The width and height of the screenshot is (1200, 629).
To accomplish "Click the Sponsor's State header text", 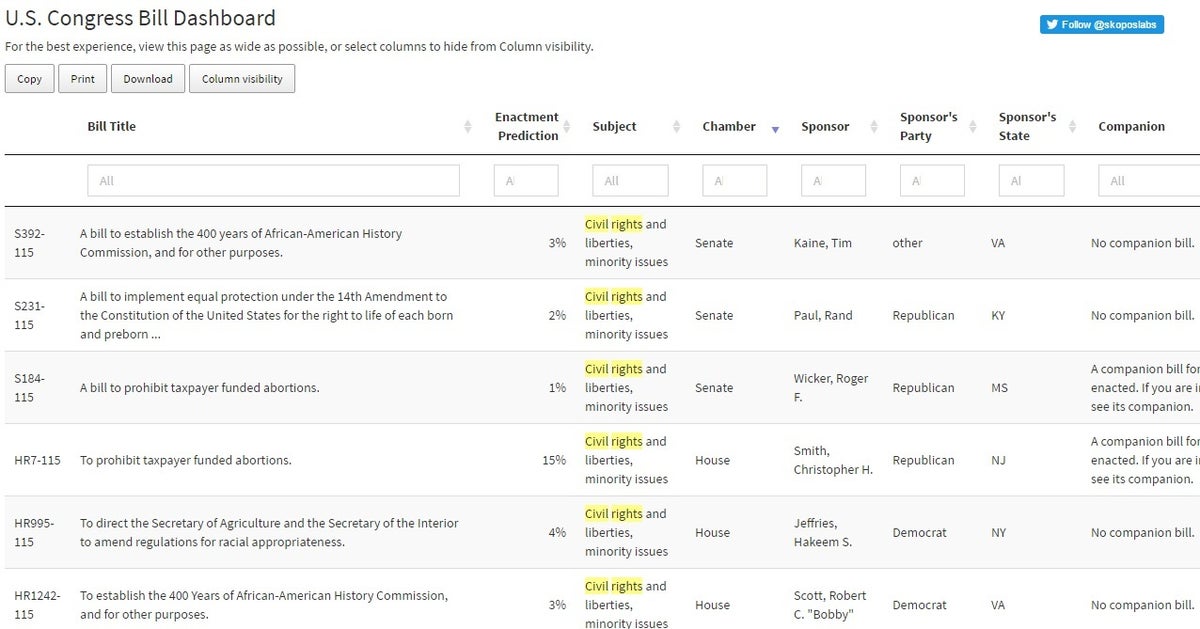I will pyautogui.click(x=1028, y=127).
